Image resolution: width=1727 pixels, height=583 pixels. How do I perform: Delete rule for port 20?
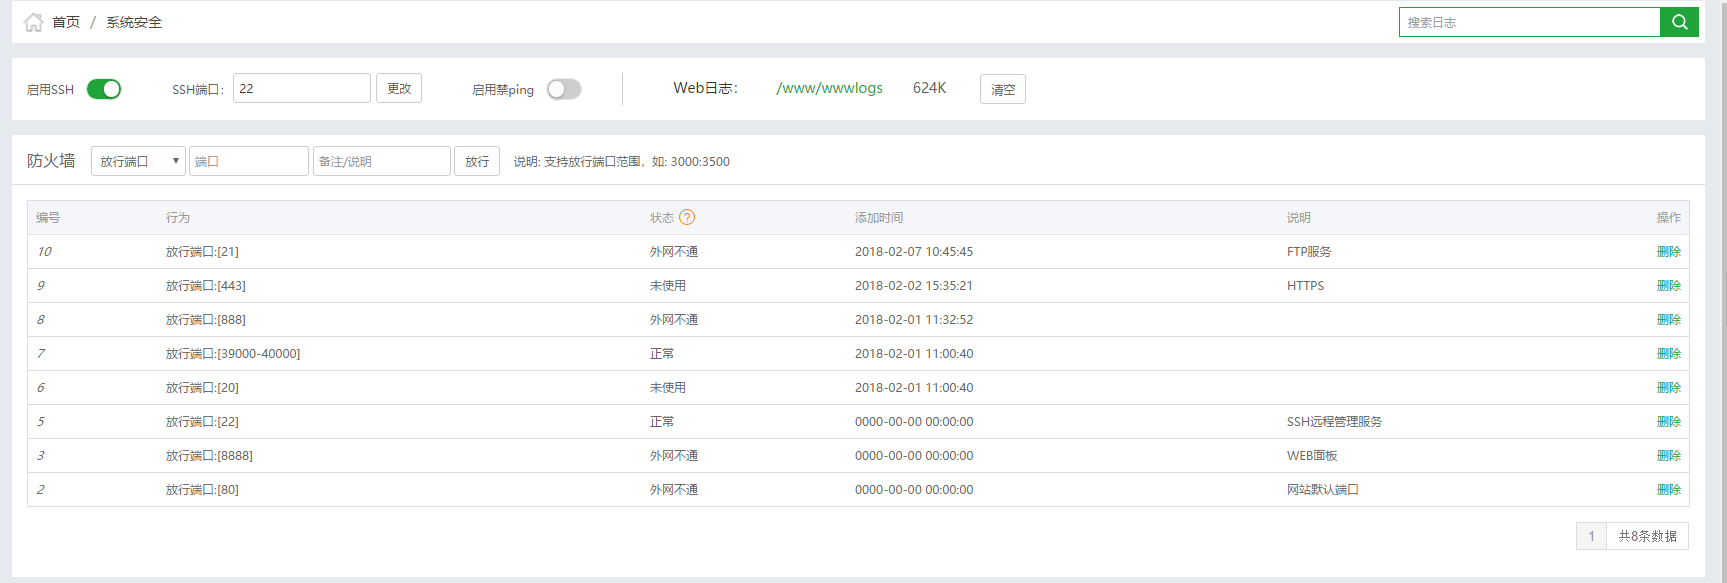1669,388
